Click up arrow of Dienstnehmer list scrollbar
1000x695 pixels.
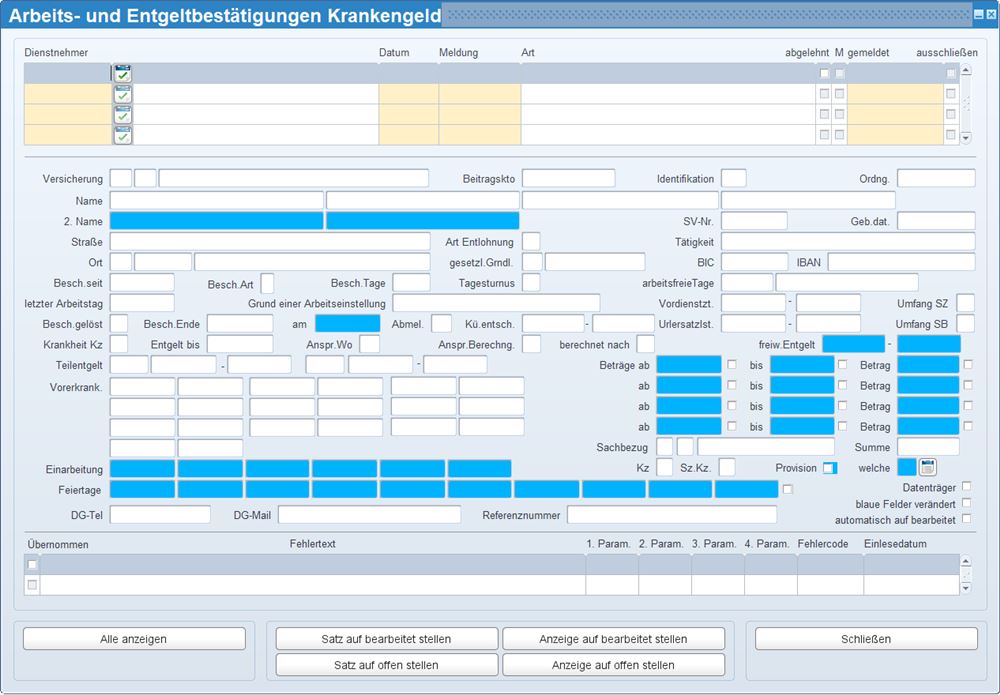966,70
